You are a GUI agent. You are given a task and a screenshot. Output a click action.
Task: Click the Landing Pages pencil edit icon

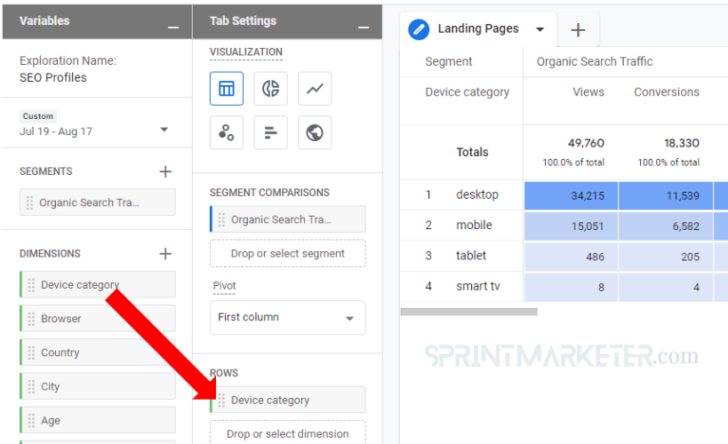pos(418,29)
